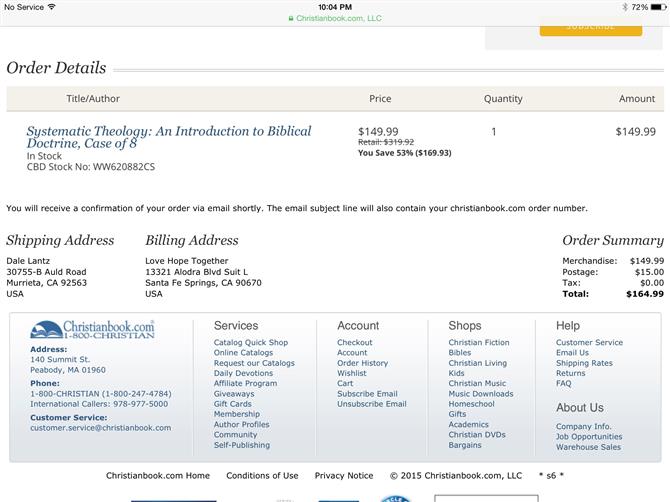Viewport: 670px width, 502px height.
Task: Open the Returns link
Action: click(570, 373)
